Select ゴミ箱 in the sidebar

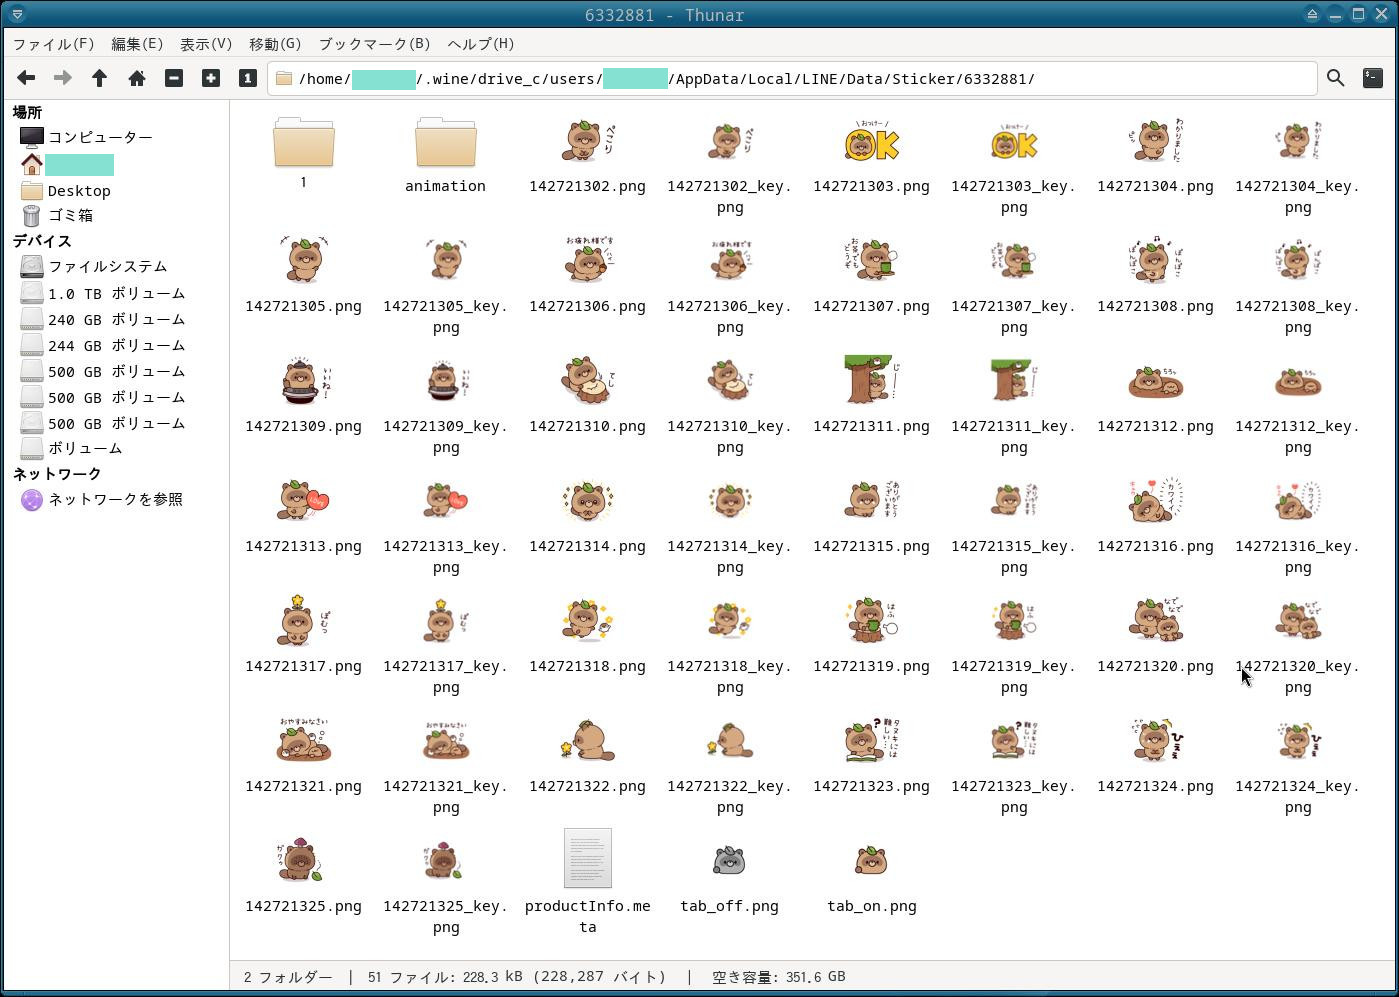tap(70, 215)
